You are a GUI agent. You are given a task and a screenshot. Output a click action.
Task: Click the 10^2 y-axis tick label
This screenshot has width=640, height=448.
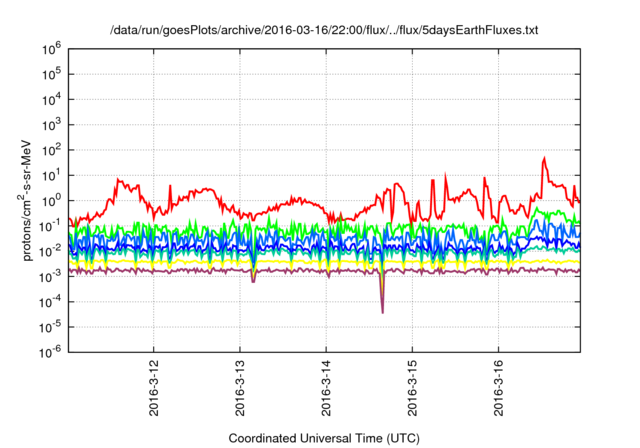[x=51, y=151]
